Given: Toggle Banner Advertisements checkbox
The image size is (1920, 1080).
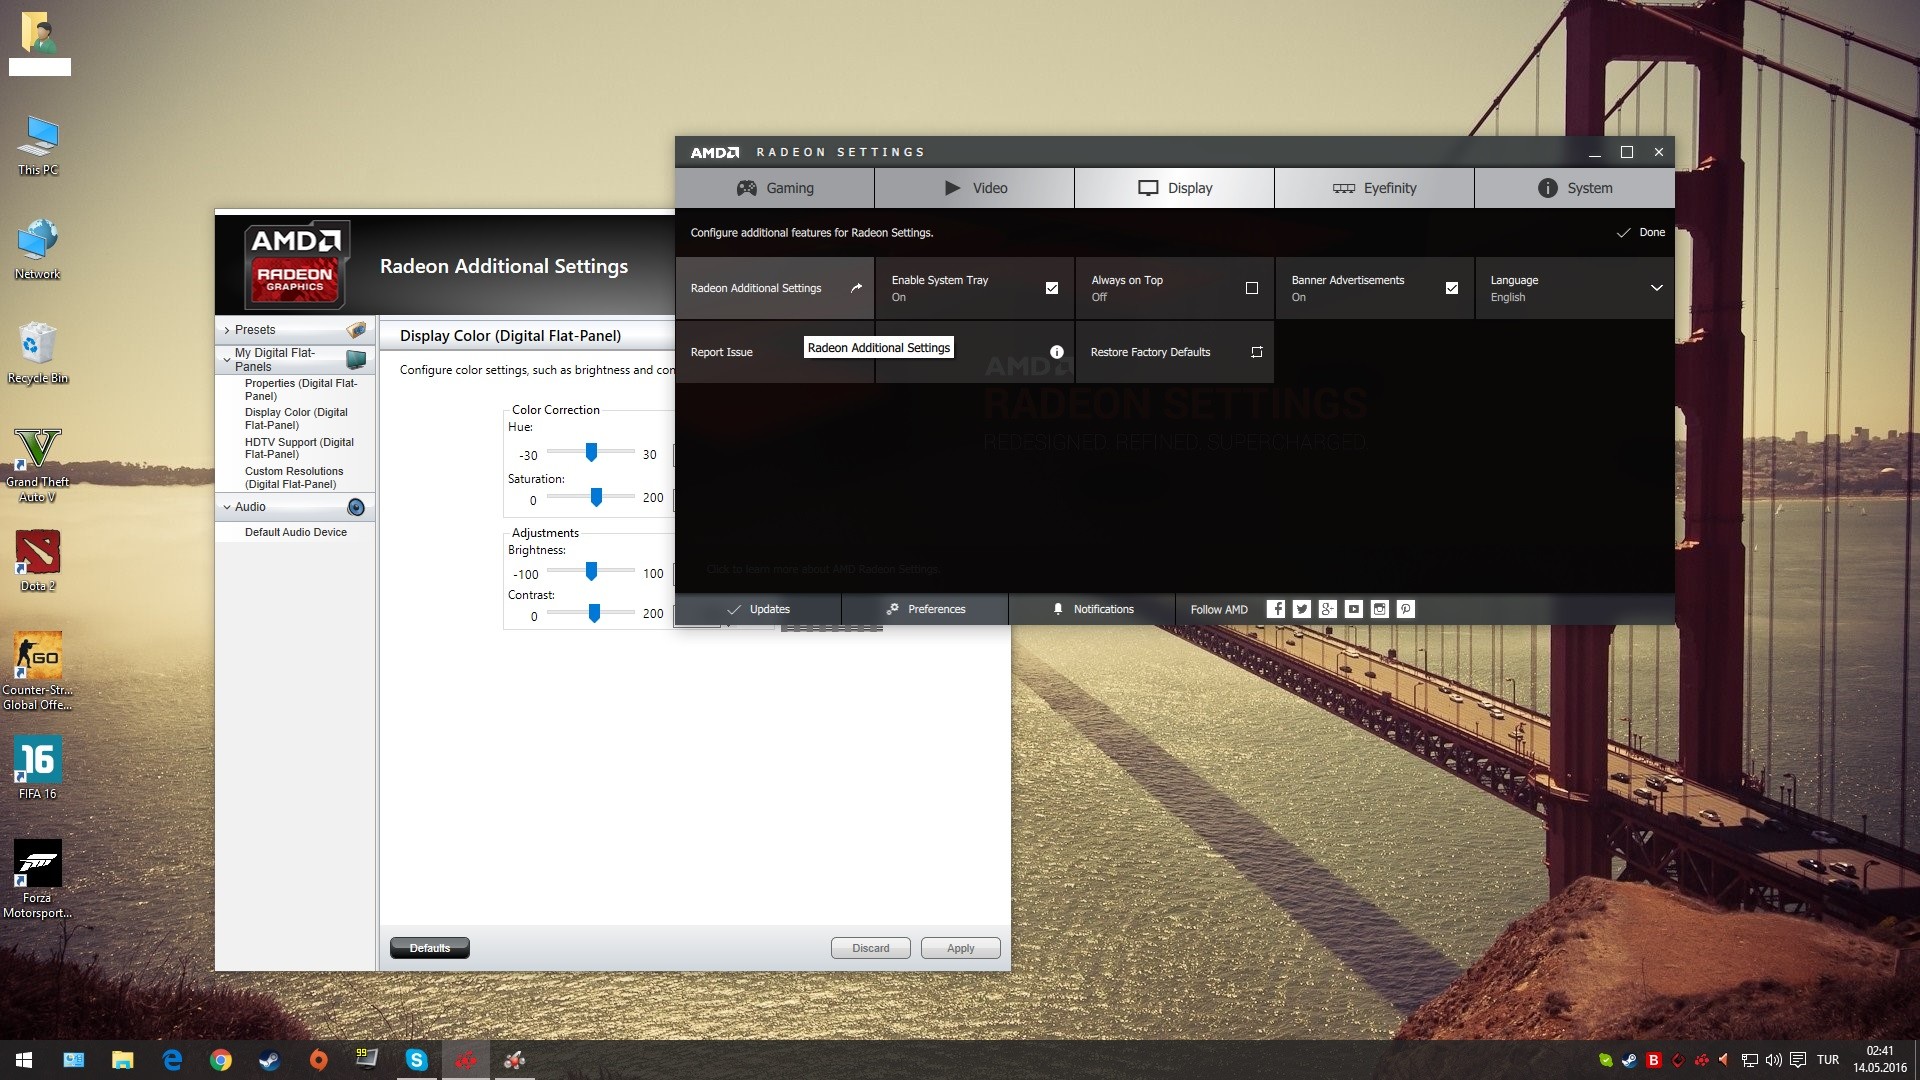Looking at the screenshot, I should coord(1452,288).
